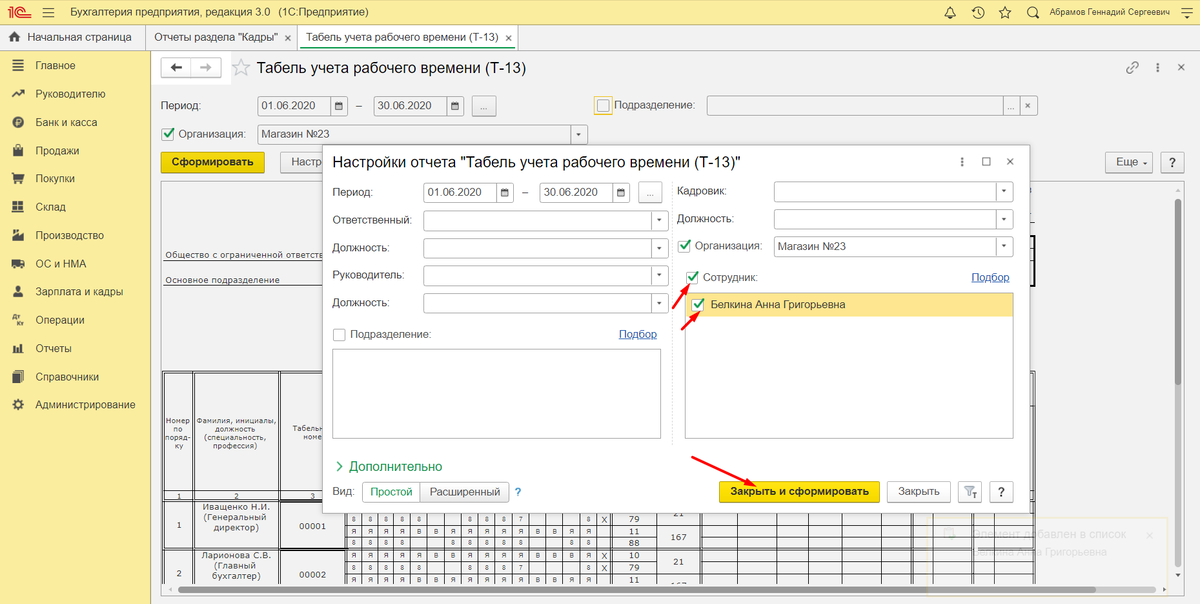Click Отчеты chart icon in sidebar
This screenshot has height=604, width=1200.
17,349
